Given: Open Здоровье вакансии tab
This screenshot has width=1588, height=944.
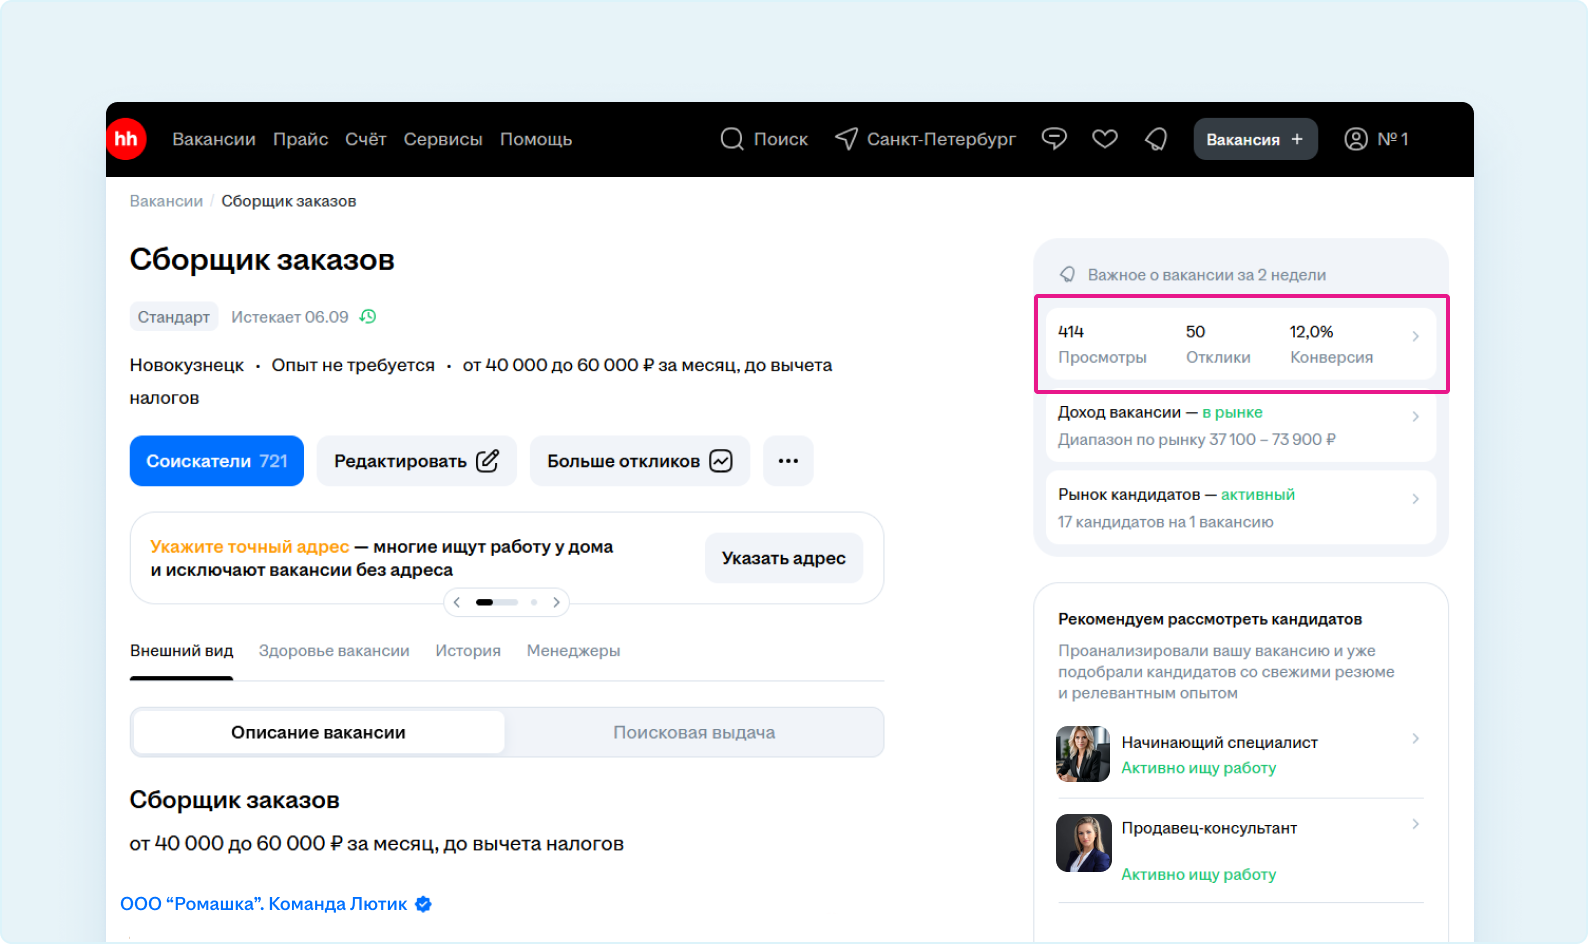Looking at the screenshot, I should [x=334, y=651].
